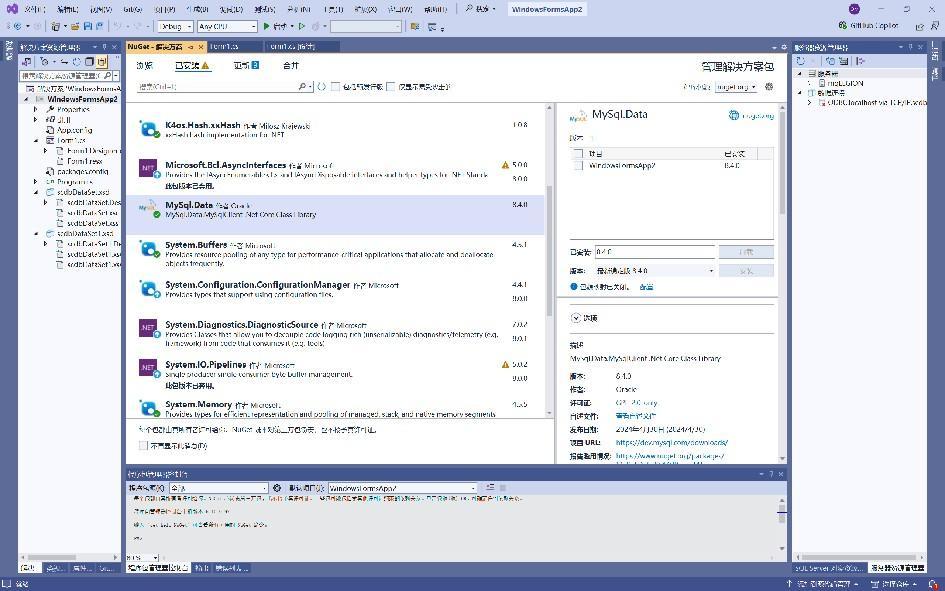Click the nuget.org globe icon near MySql.Data title
The width and height of the screenshot is (945, 591).
pyautogui.click(x=733, y=115)
